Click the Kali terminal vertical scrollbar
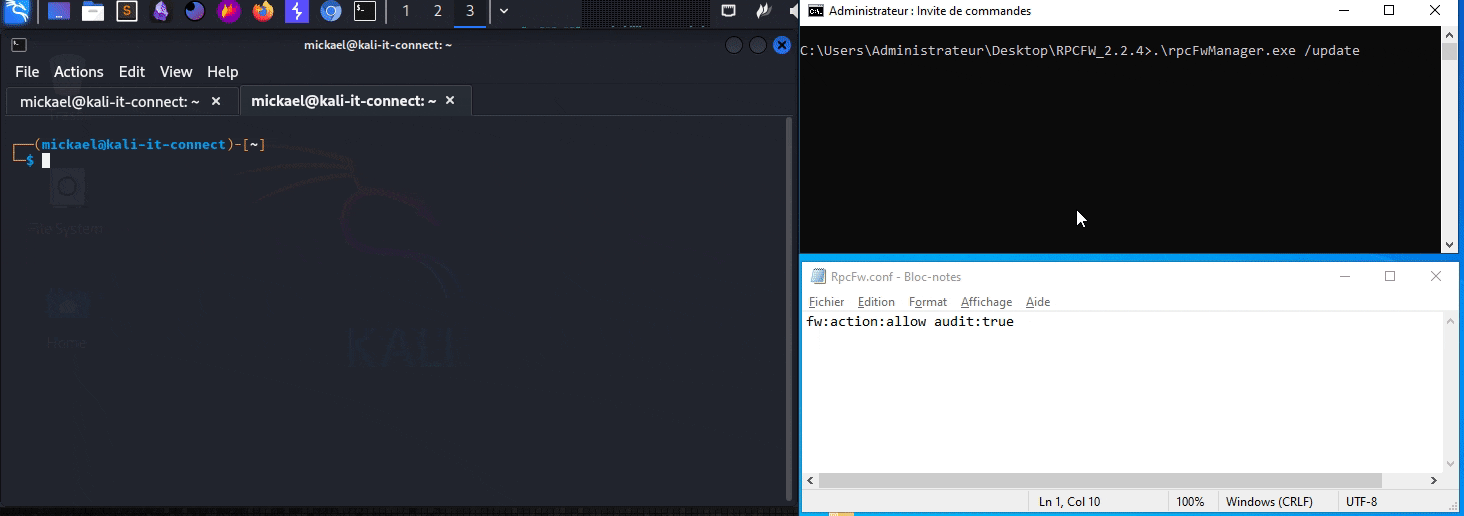This screenshot has height=516, width=1464. coord(789,308)
